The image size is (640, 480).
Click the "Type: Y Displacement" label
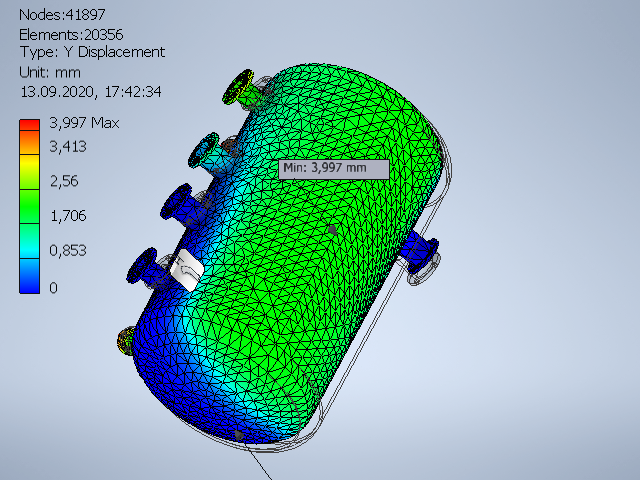[92, 52]
